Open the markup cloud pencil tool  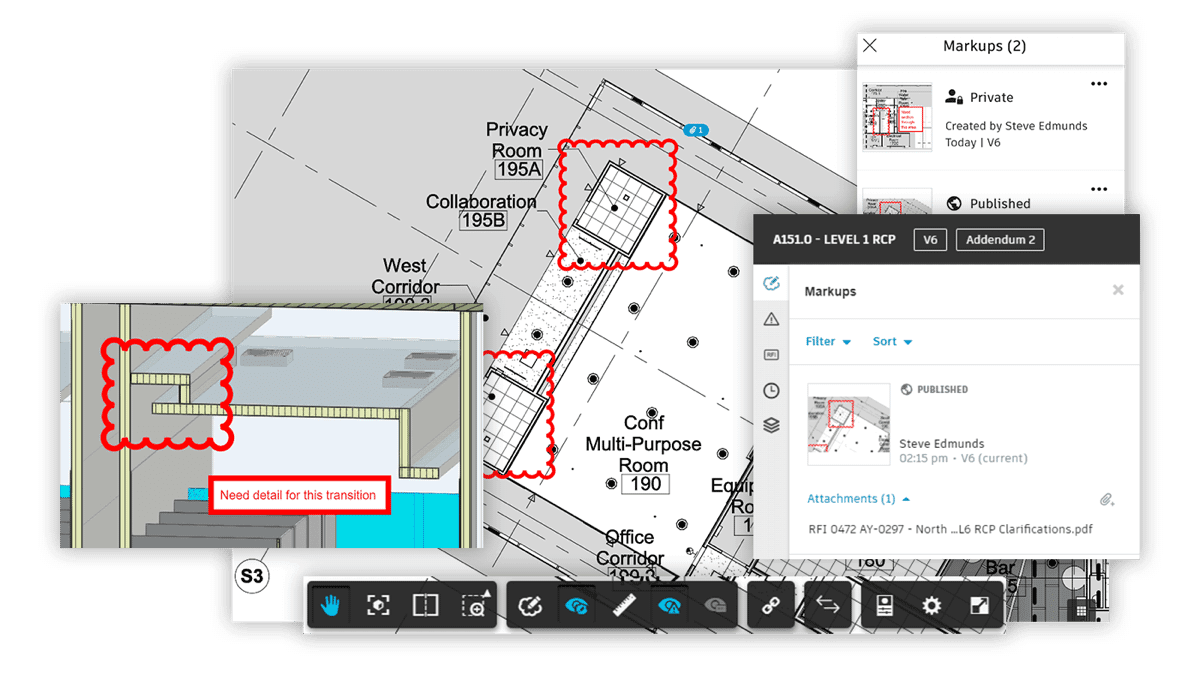[x=530, y=606]
